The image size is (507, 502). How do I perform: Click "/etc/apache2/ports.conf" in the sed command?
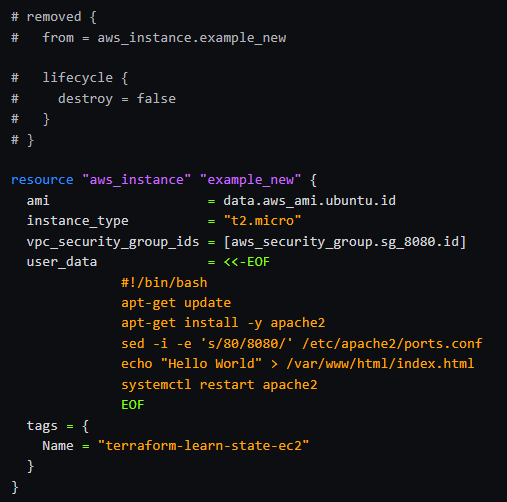point(392,344)
